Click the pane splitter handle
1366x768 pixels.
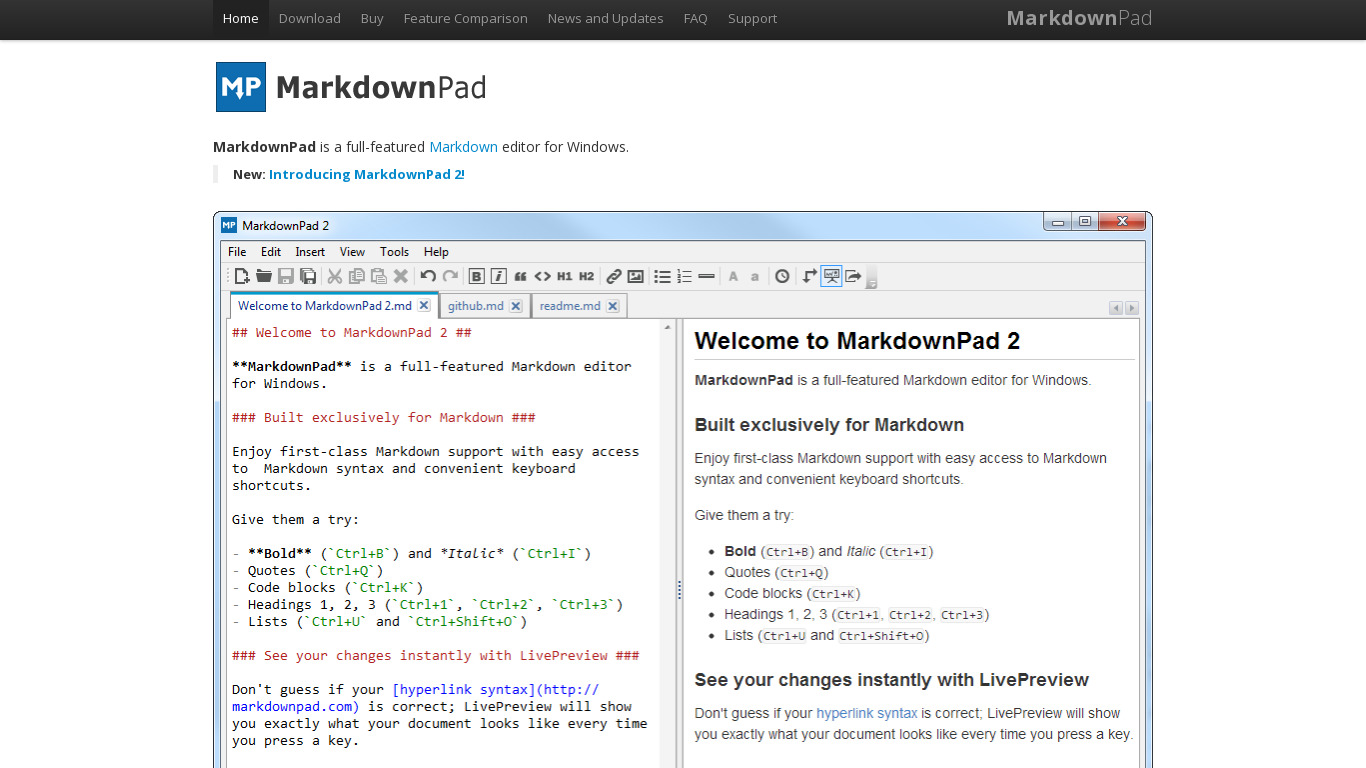pyautogui.click(x=680, y=589)
